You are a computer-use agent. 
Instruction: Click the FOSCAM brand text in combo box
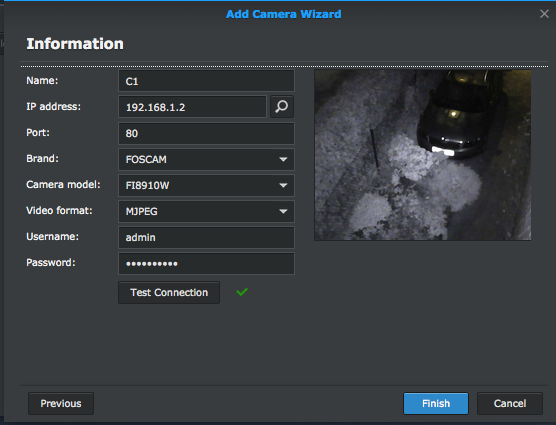click(x=146, y=160)
